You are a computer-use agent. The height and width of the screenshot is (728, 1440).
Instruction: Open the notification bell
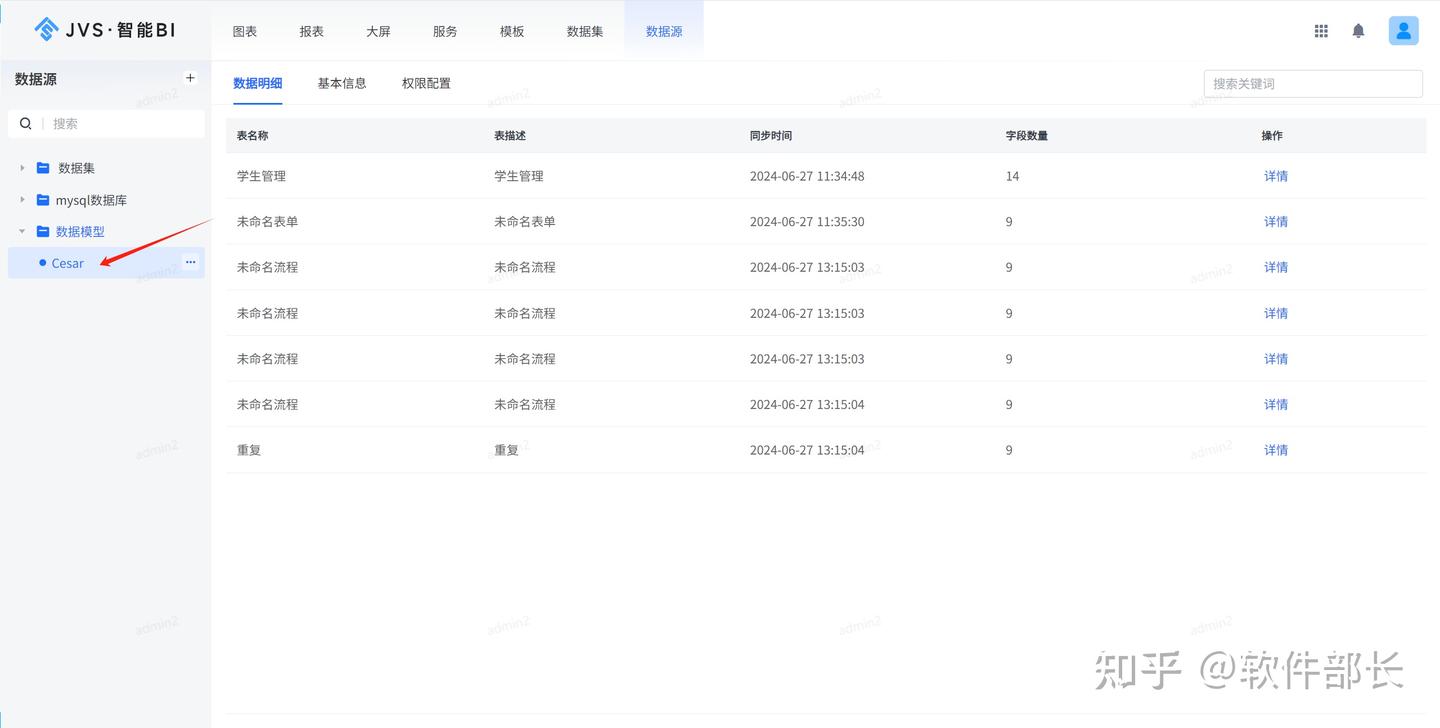tap(1358, 31)
